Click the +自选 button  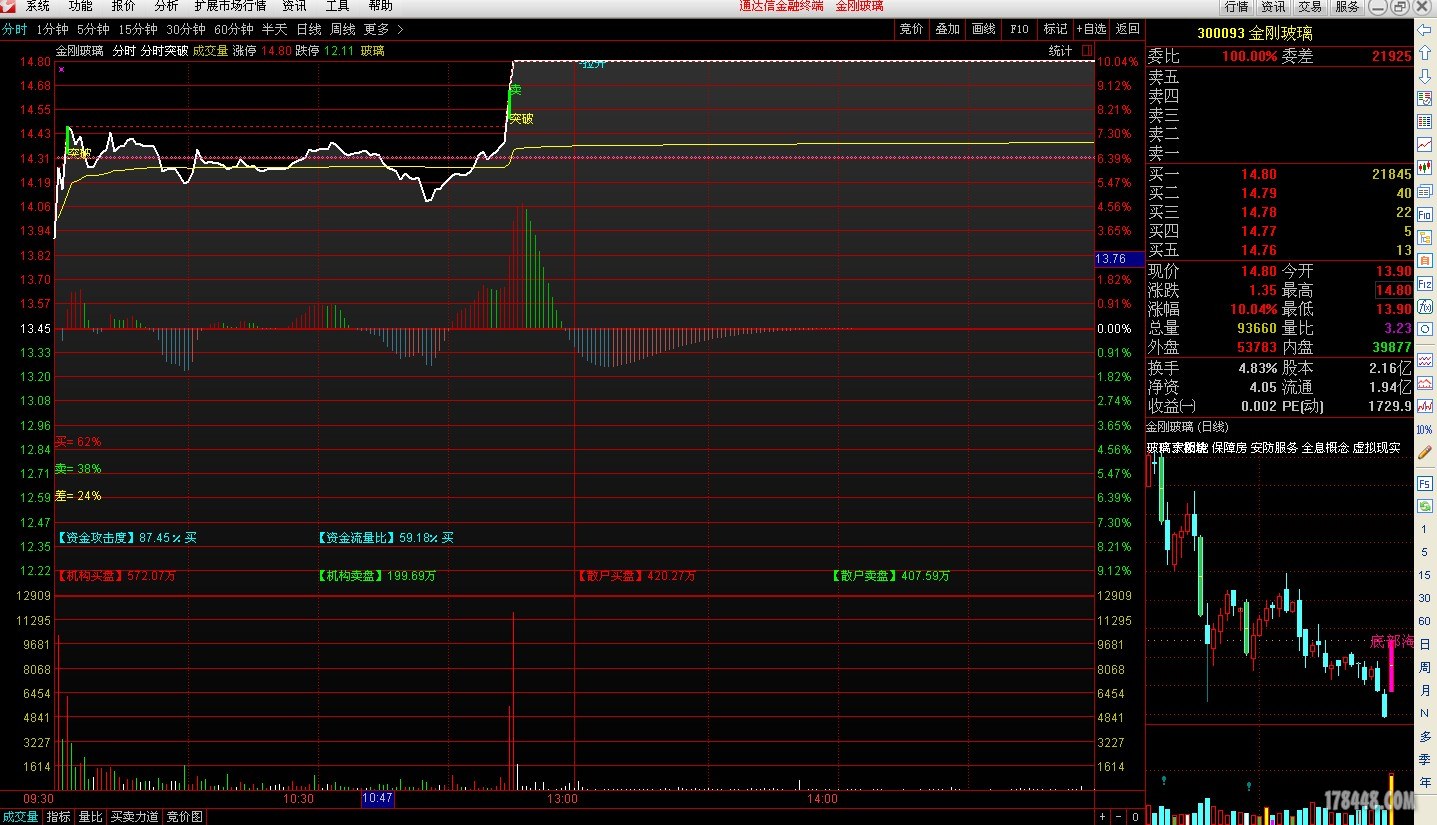tap(1092, 29)
